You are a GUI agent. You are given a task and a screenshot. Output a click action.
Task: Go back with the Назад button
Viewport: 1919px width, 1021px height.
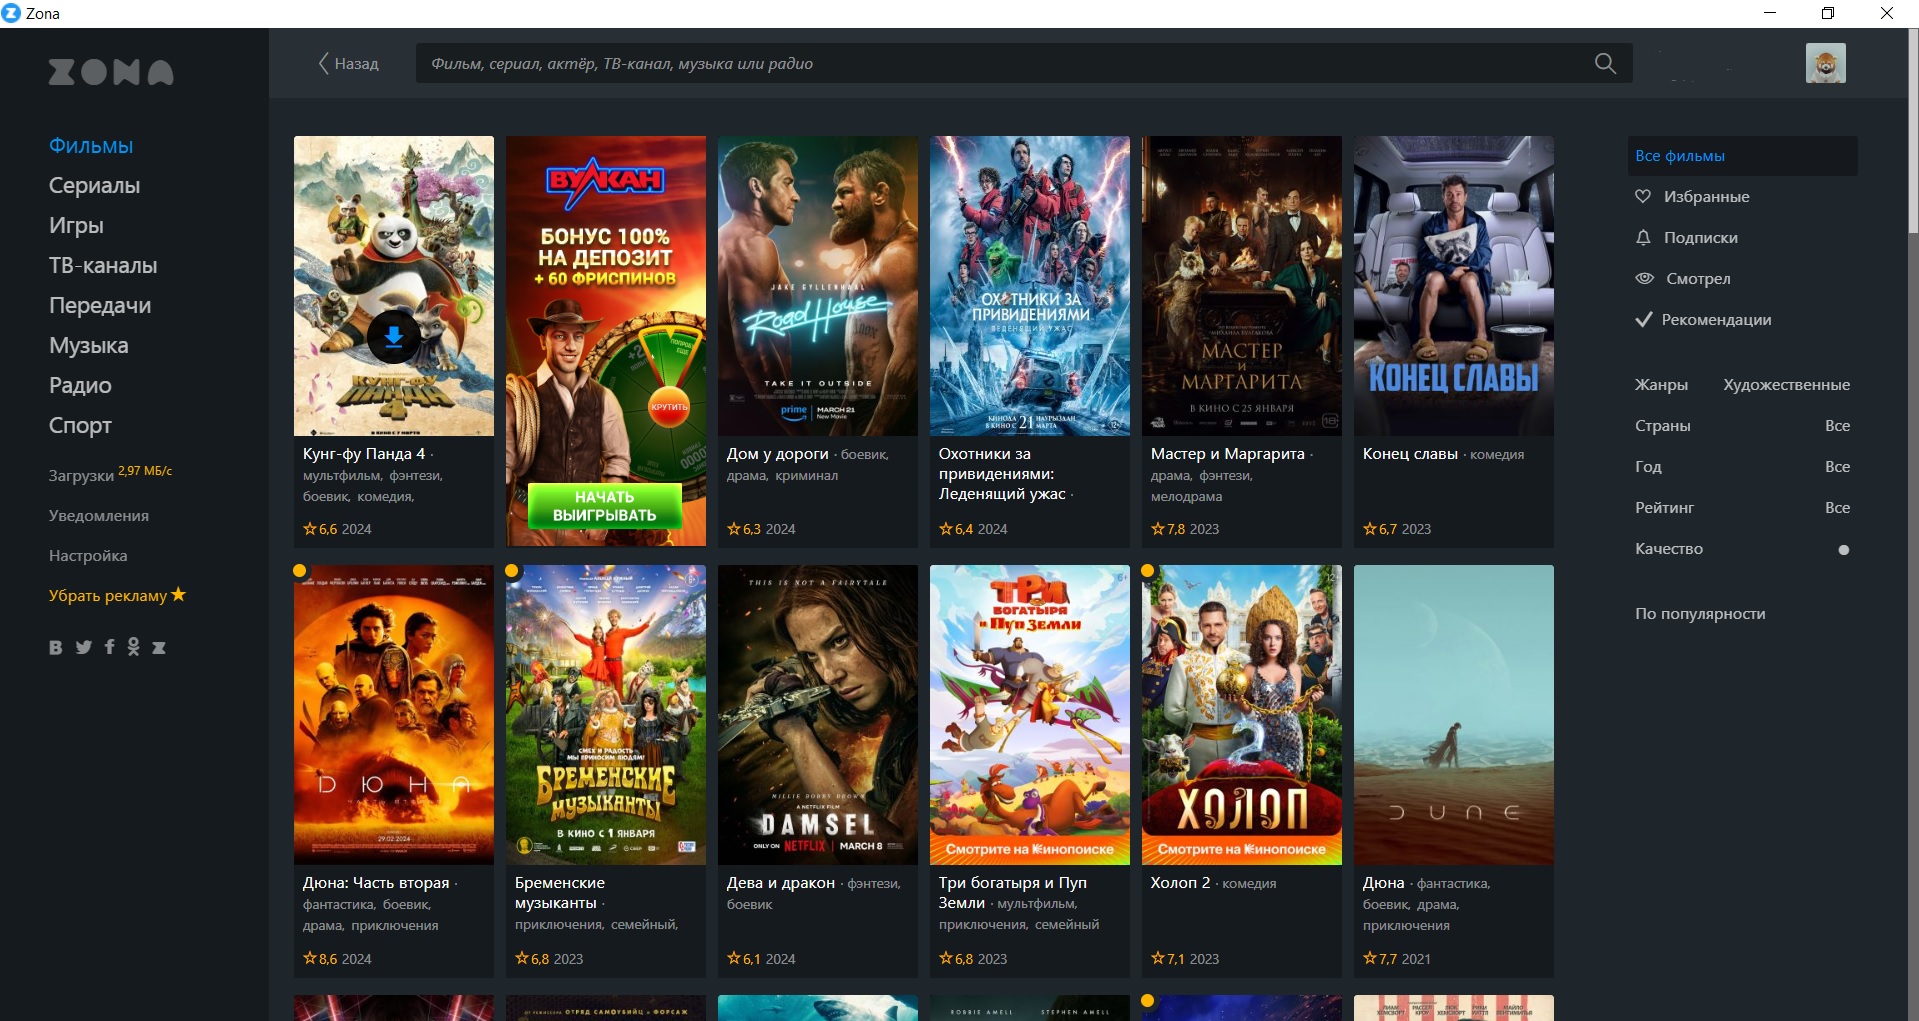pyautogui.click(x=348, y=63)
